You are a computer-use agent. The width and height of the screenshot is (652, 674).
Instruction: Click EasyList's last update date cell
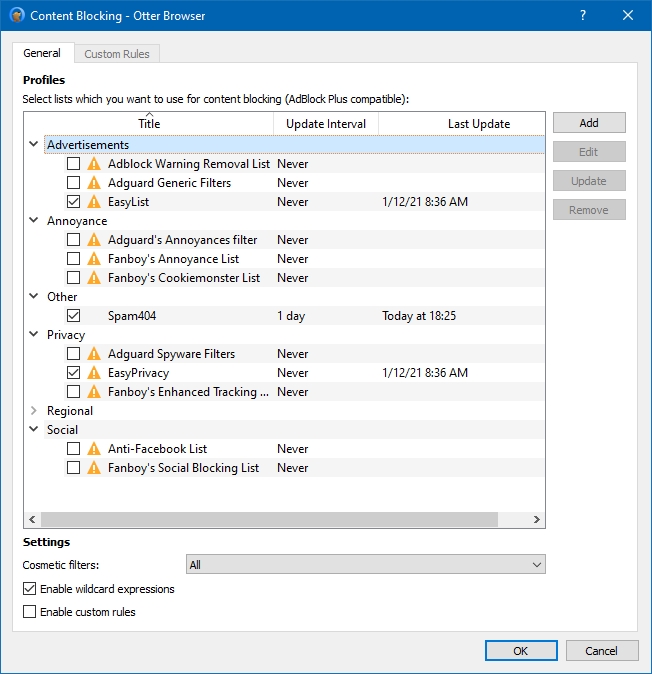pos(425,202)
